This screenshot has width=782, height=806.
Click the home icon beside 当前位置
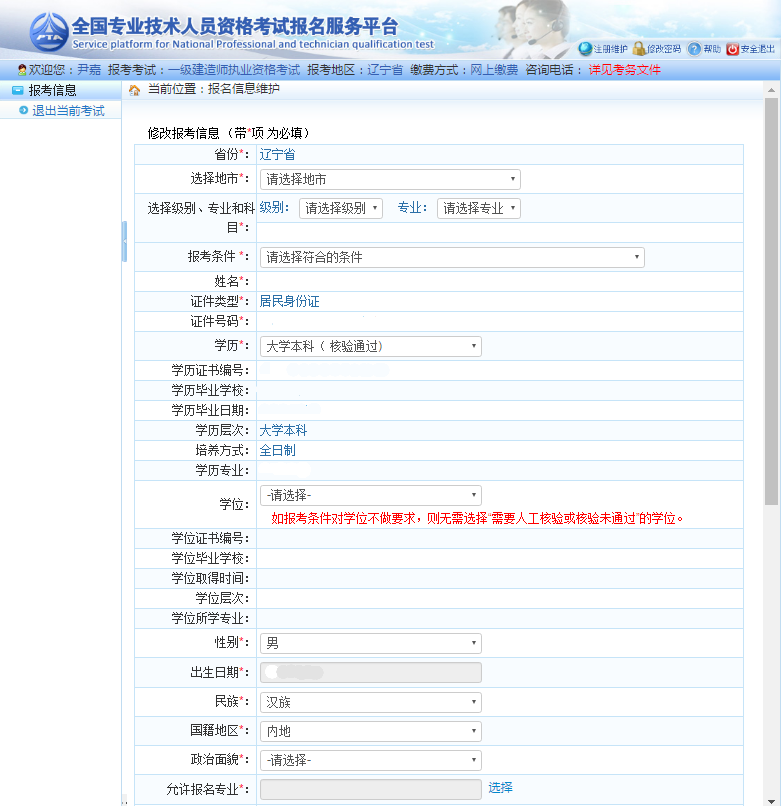[x=135, y=90]
